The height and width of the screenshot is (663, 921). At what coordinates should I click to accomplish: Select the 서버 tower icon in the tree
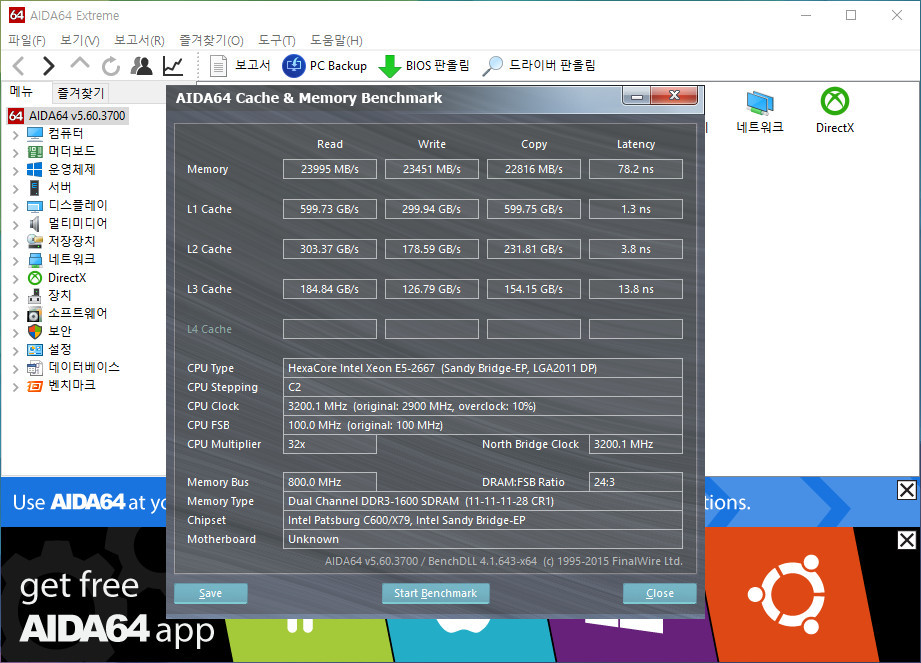point(35,188)
